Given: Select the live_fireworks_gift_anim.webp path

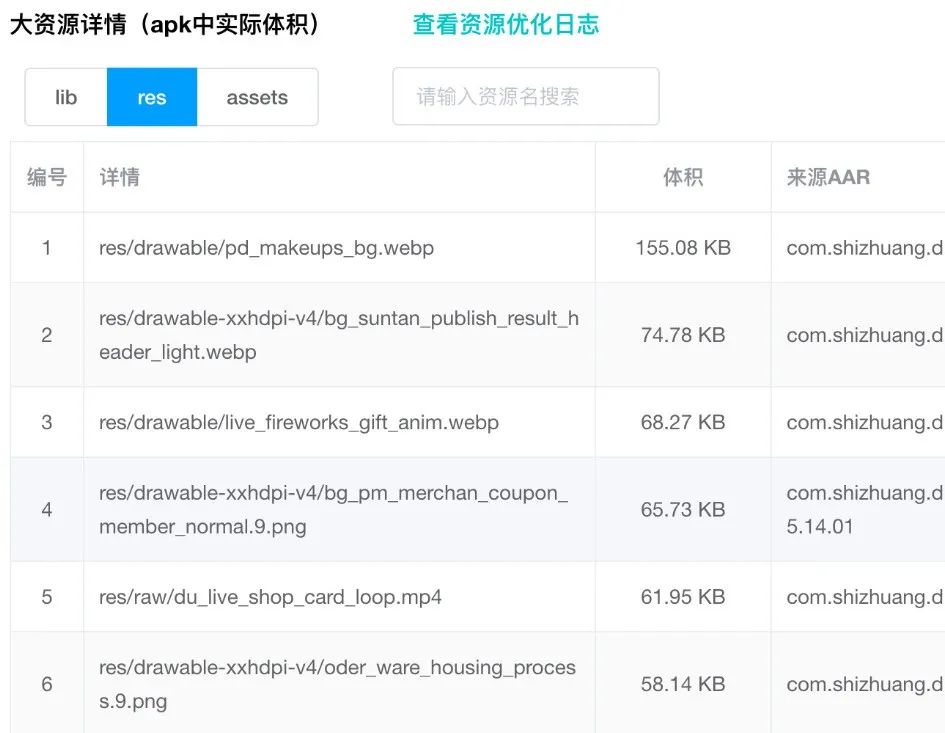Looking at the screenshot, I should click(299, 422).
